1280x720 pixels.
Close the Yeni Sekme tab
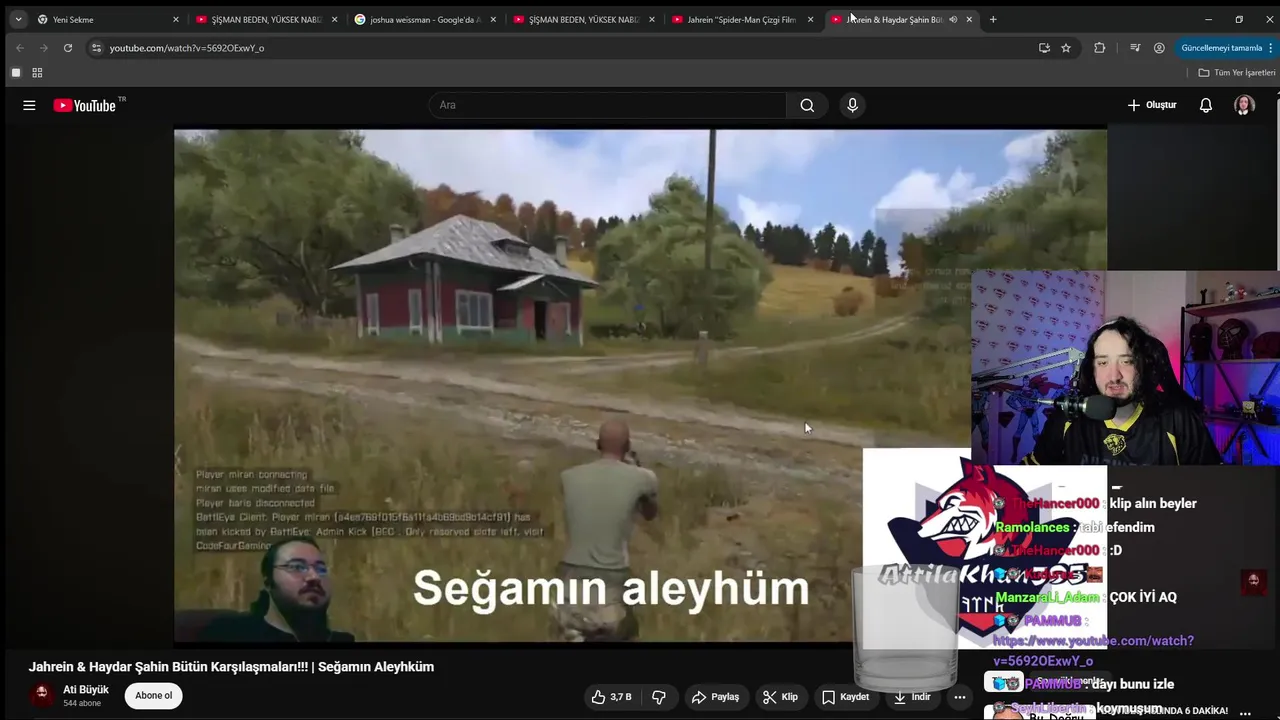click(176, 20)
